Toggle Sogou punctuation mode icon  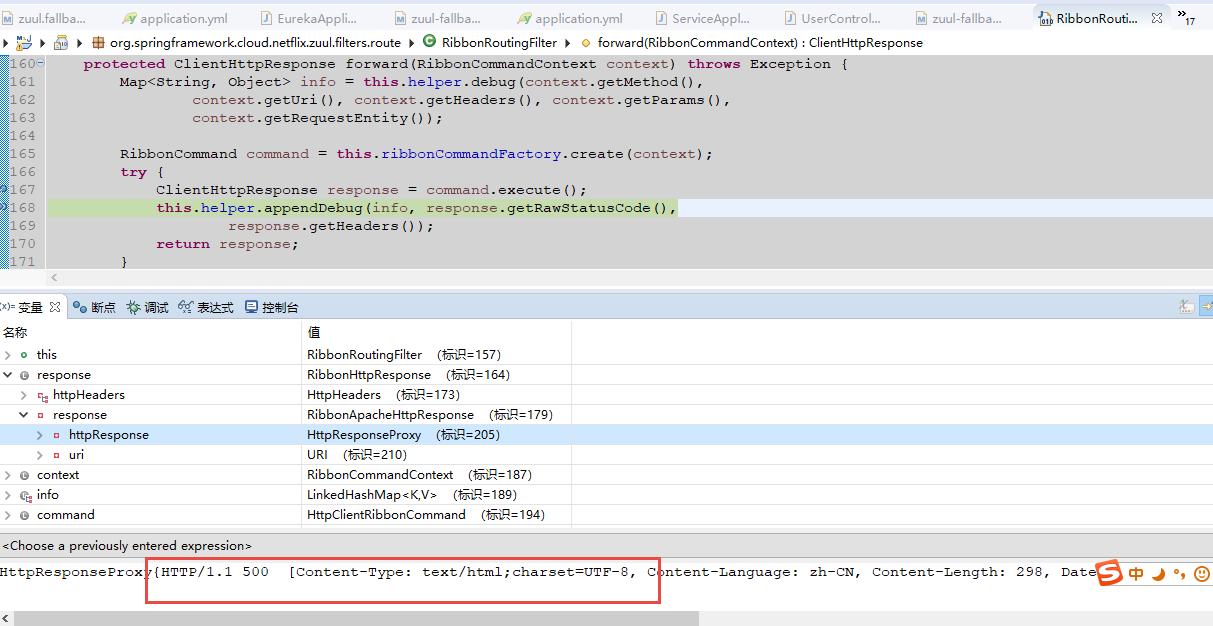pyautogui.click(x=1179, y=574)
